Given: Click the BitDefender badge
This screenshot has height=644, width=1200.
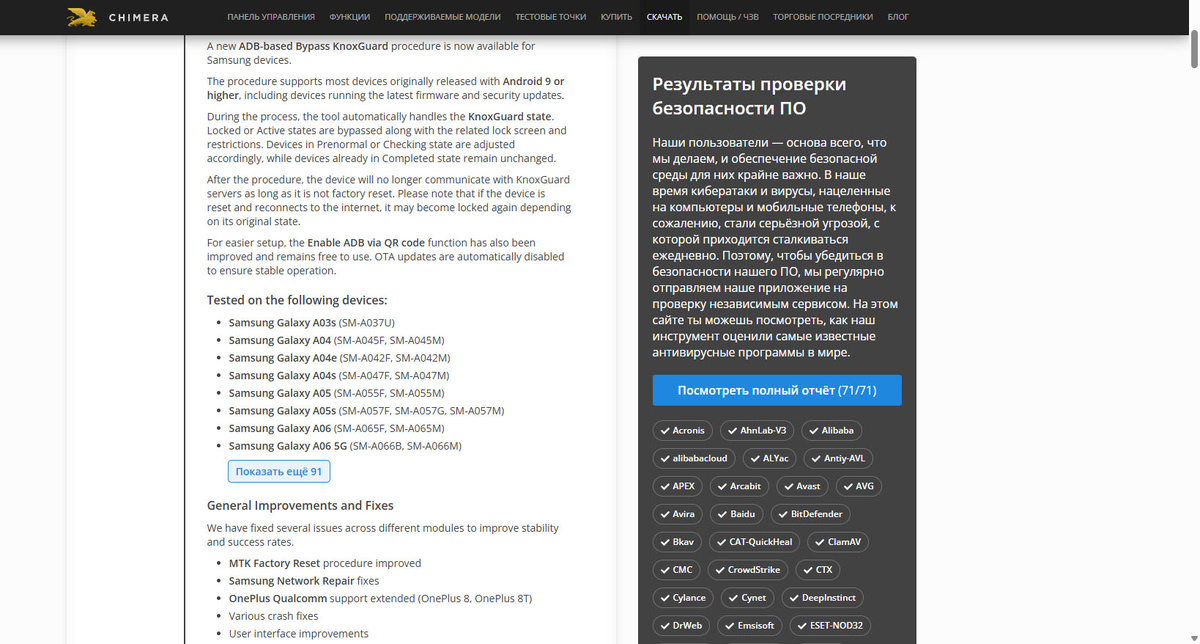Looking at the screenshot, I should (x=811, y=514).
